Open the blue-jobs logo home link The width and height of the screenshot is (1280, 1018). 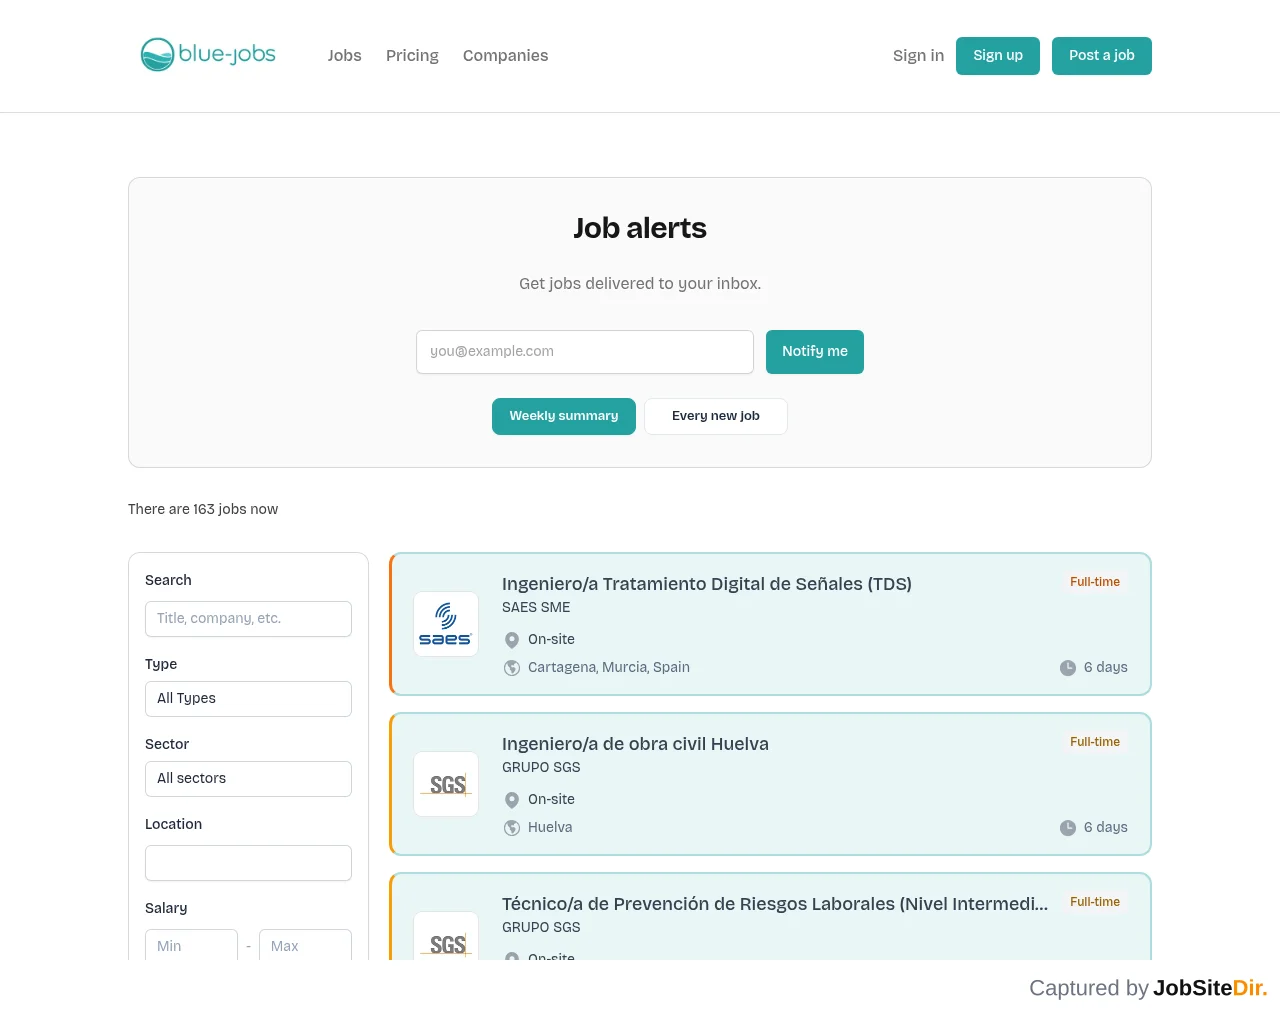tap(208, 55)
